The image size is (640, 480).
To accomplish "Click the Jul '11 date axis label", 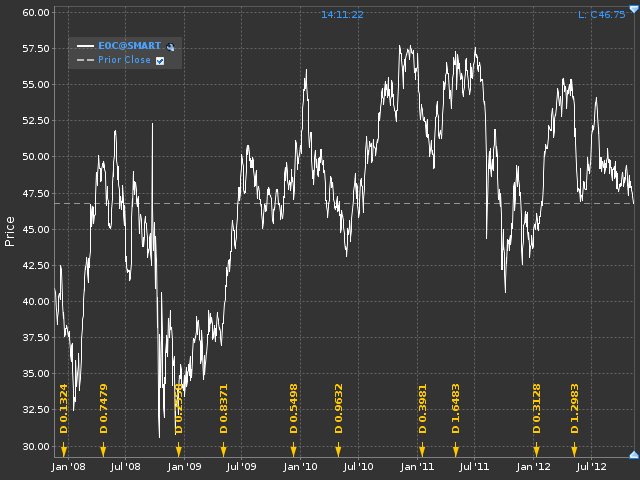I will pyautogui.click(x=474, y=467).
